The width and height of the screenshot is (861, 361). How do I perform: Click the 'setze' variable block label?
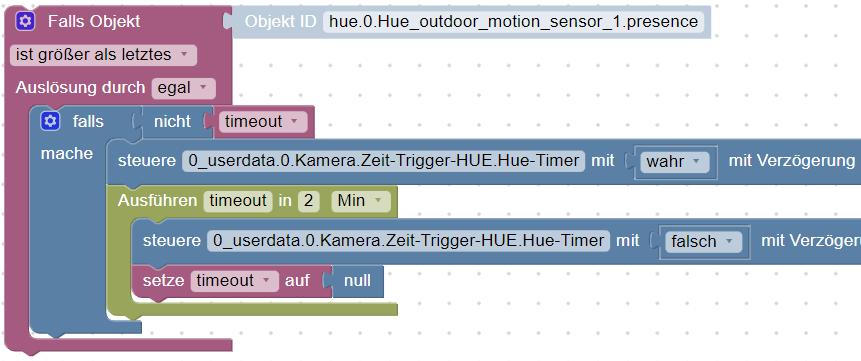pyautogui.click(x=163, y=281)
